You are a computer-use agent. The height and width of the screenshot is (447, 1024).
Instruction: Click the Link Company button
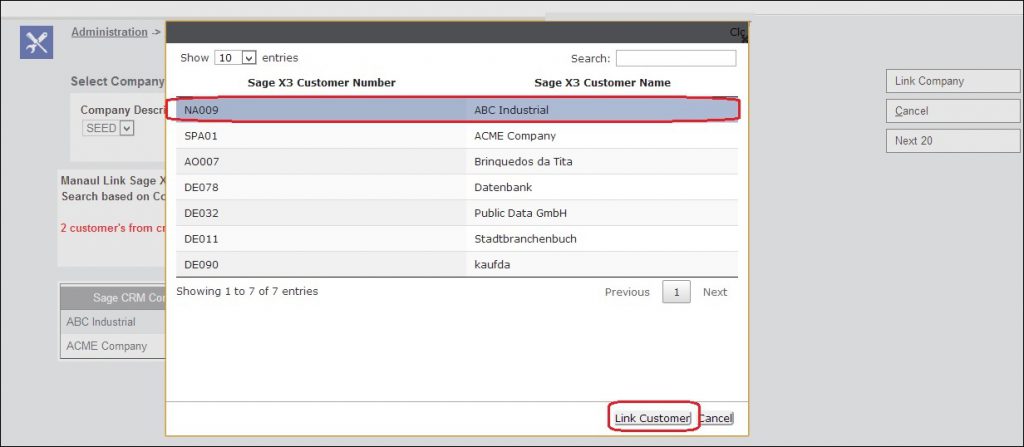coord(953,81)
